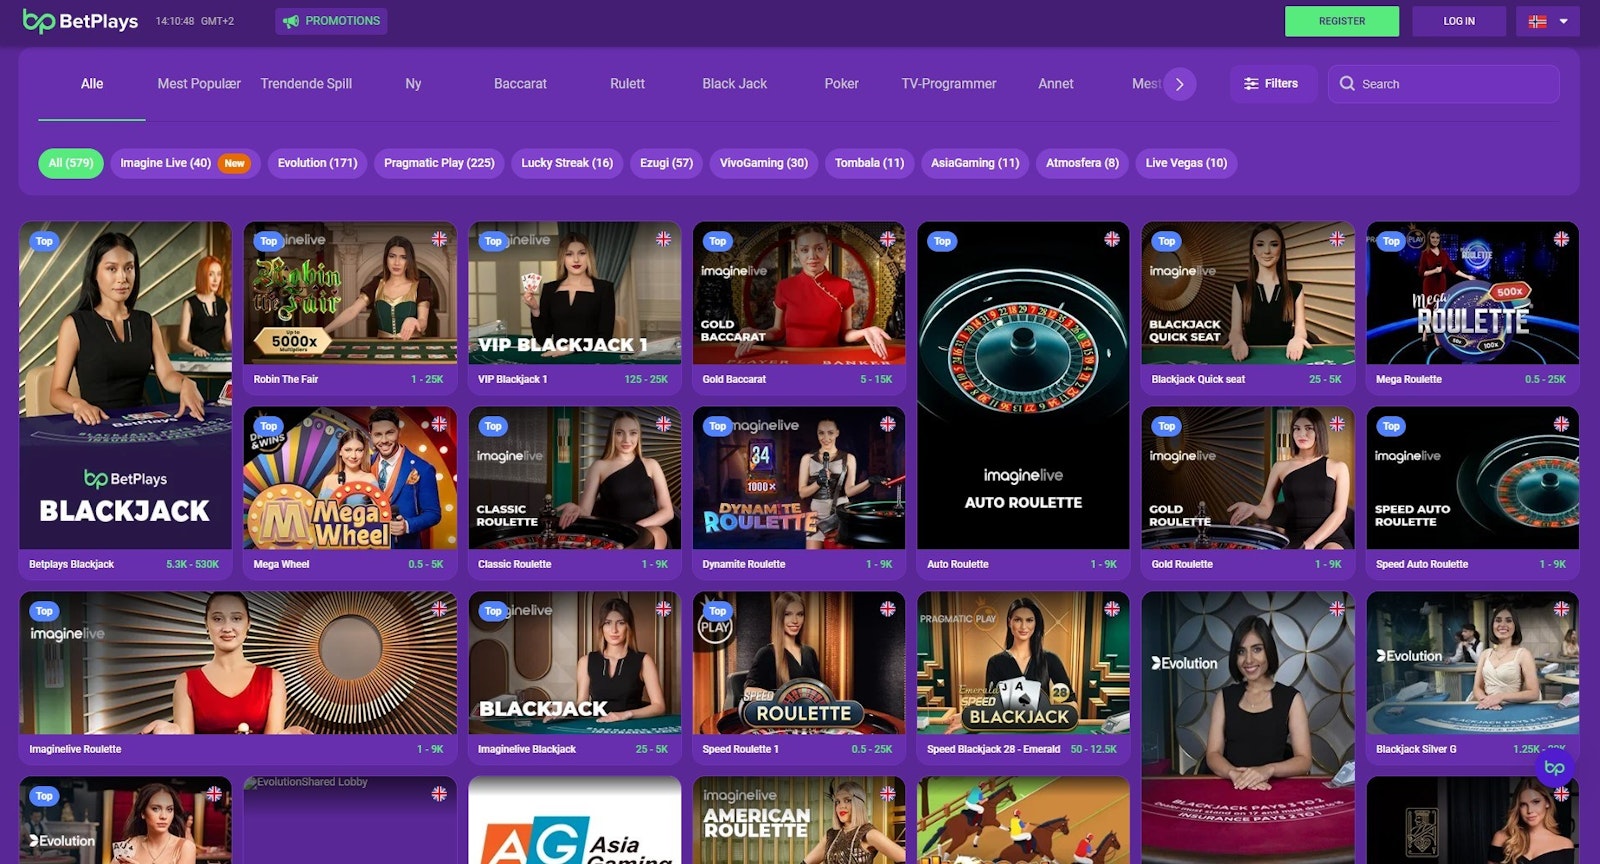Screen dimensions: 1600x864
Task: Click the Log In button
Action: [1458, 21]
